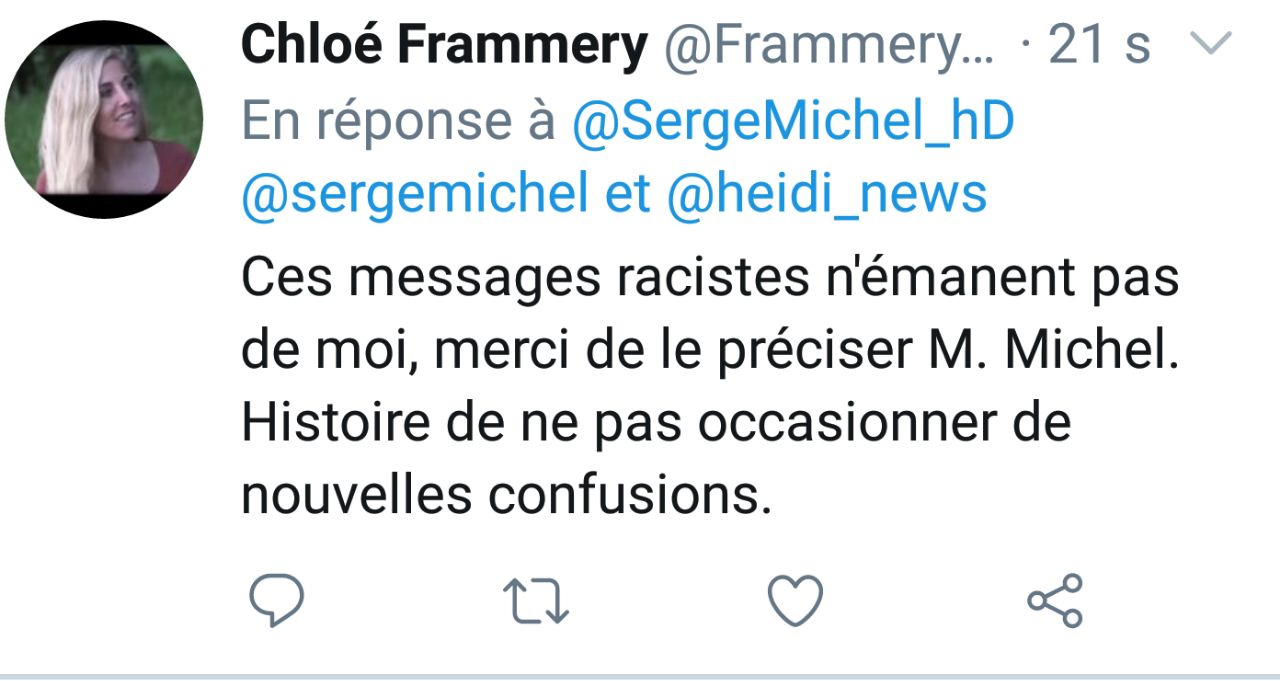Open the tweet via the 21 s timestamp
The image size is (1280, 681).
[1100, 46]
